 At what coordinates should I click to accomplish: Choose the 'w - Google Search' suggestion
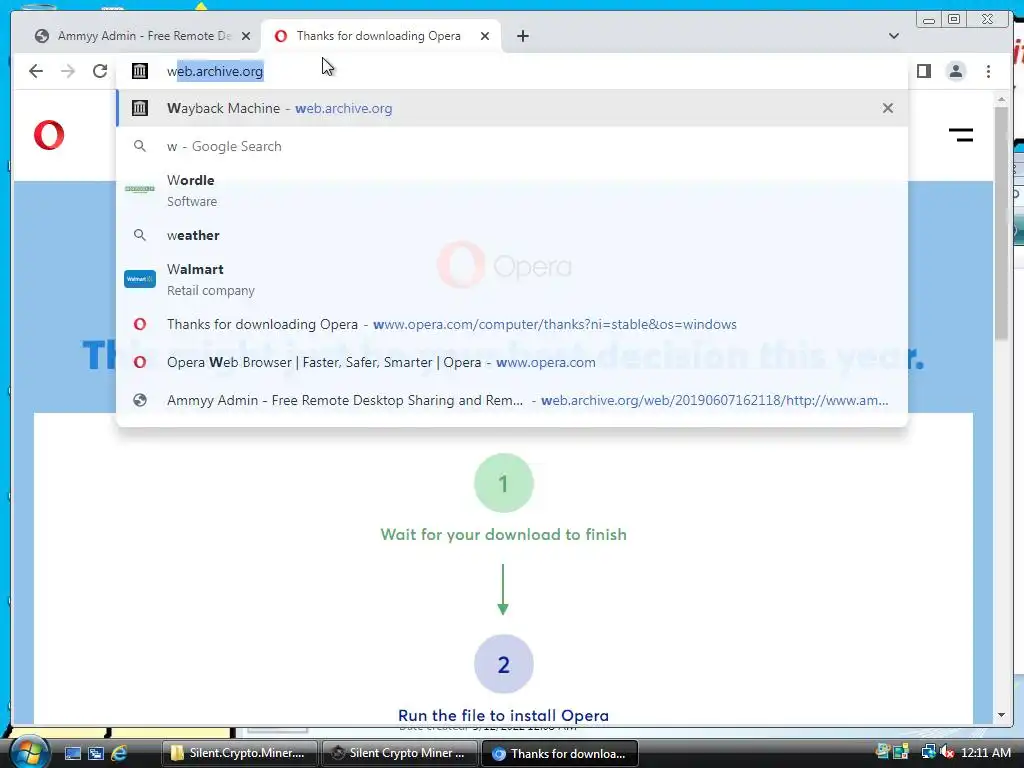pos(512,146)
